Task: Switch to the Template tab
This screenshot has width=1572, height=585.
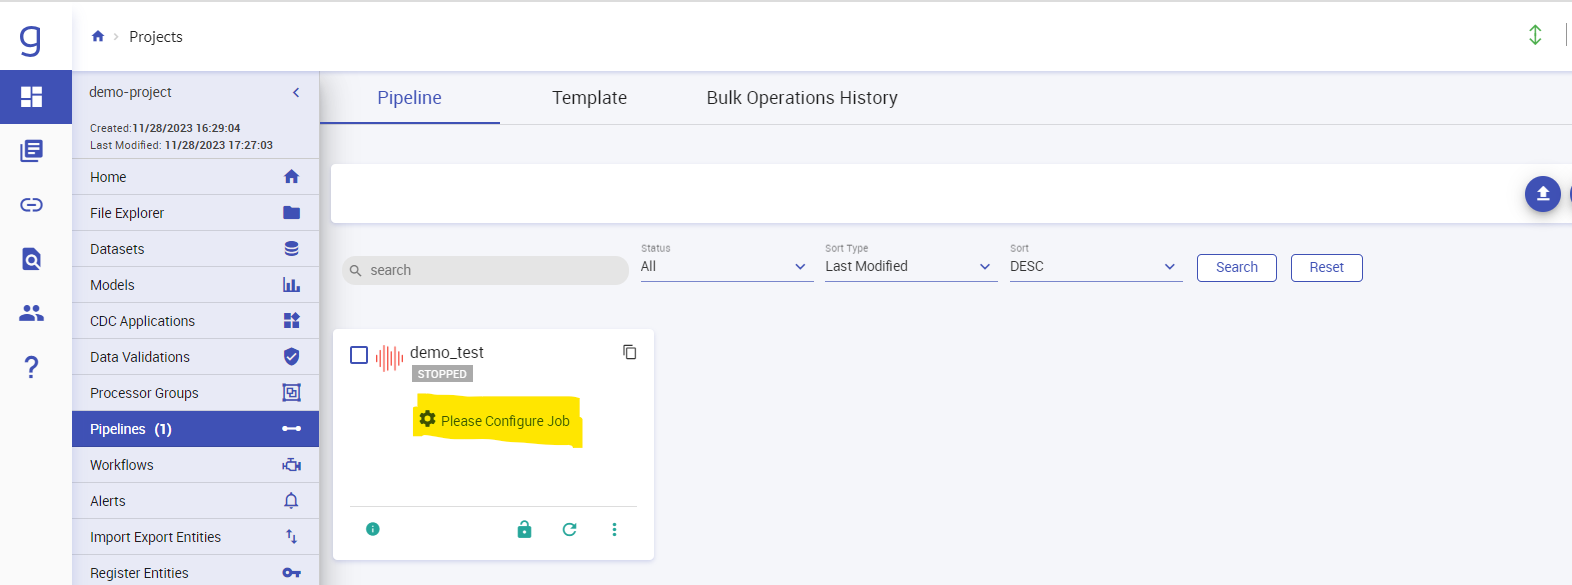Action: [589, 98]
